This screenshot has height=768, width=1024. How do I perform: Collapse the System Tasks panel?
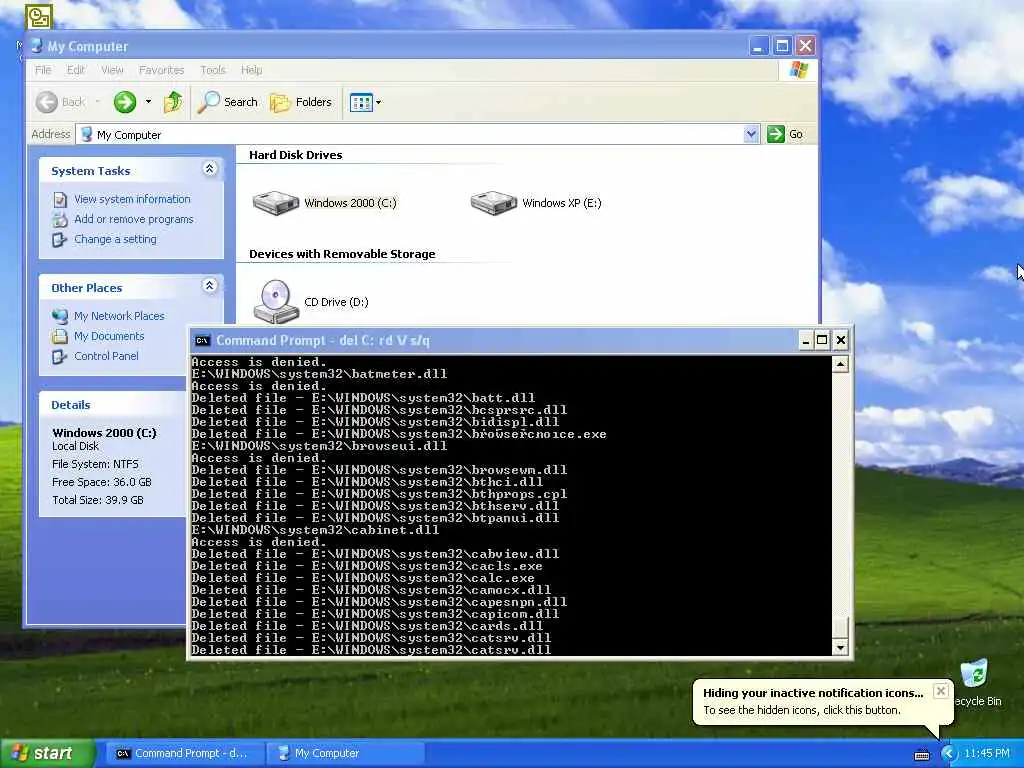[x=209, y=169]
